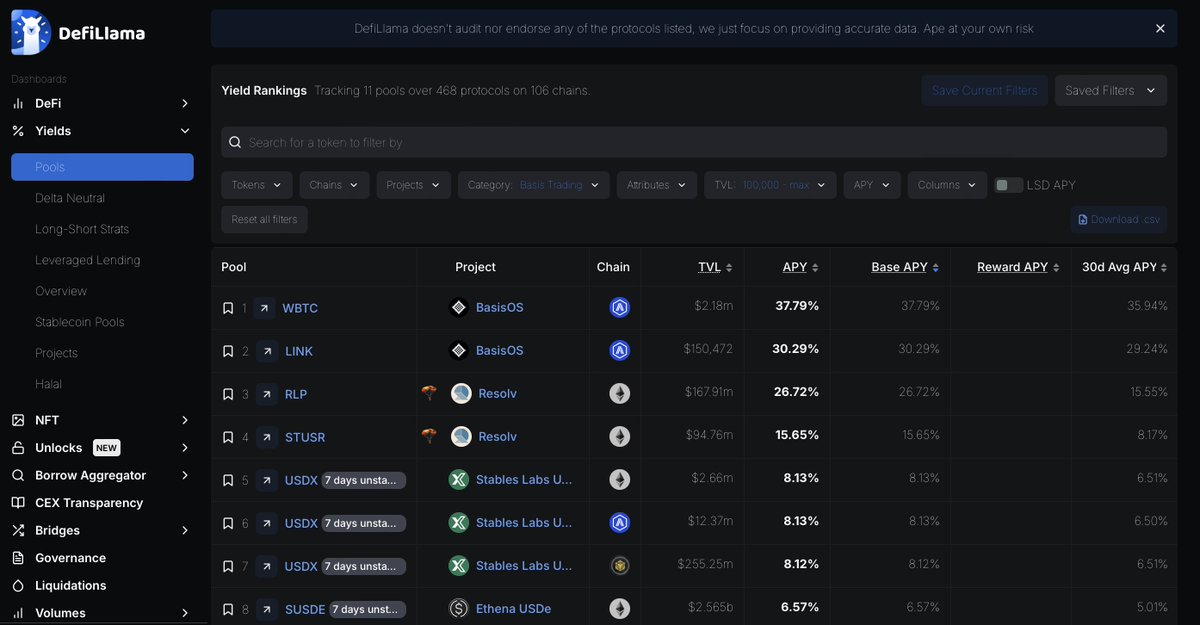
Task: Open the Chains filter dropdown
Action: tap(334, 185)
